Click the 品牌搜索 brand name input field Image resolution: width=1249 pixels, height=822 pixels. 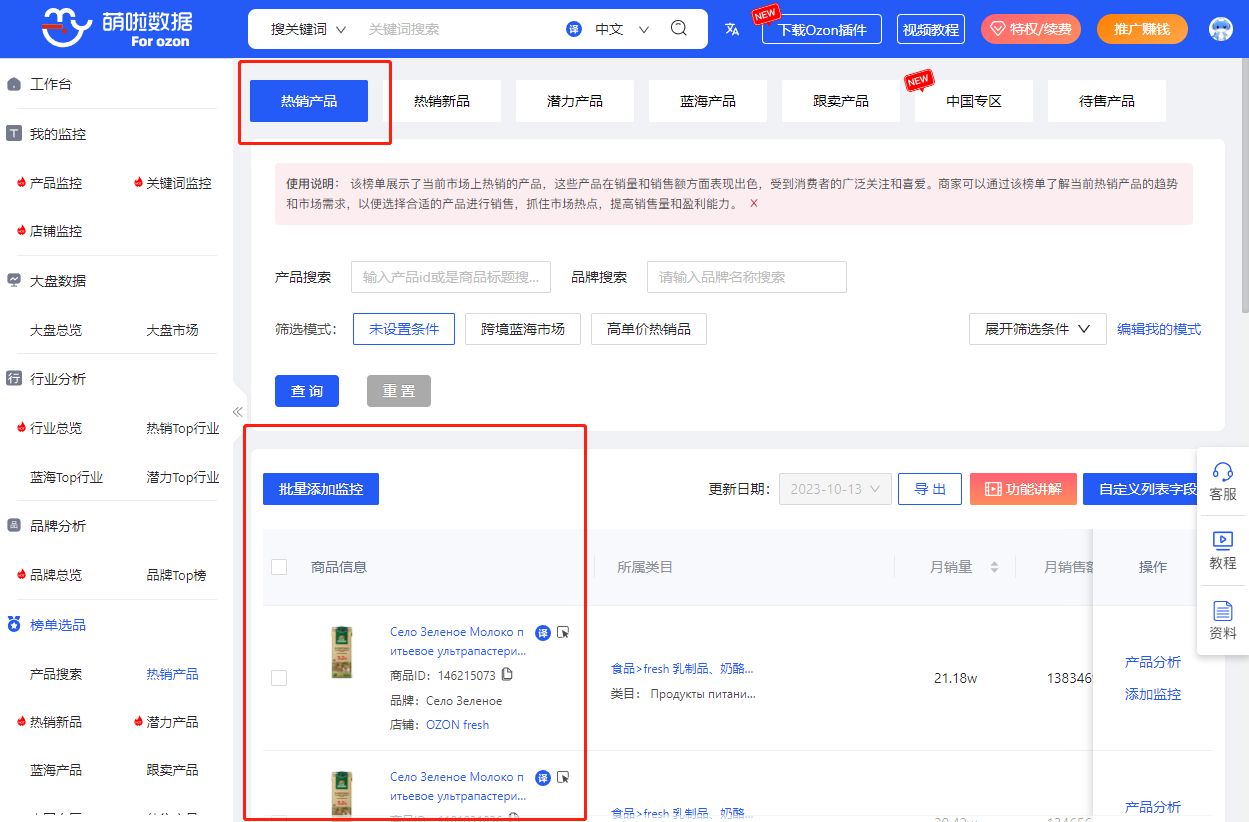tap(746, 277)
